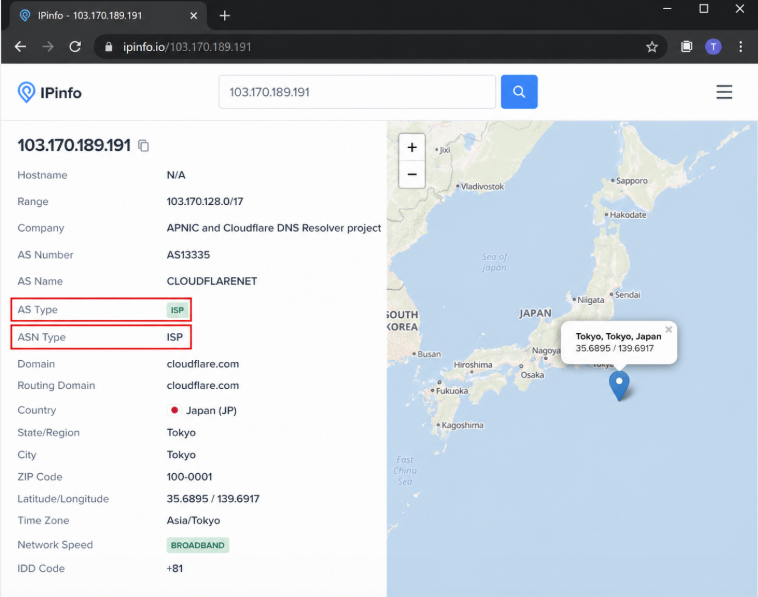This screenshot has width=758, height=597.
Task: Select the AS Number value AS13335
Action: 189,255
